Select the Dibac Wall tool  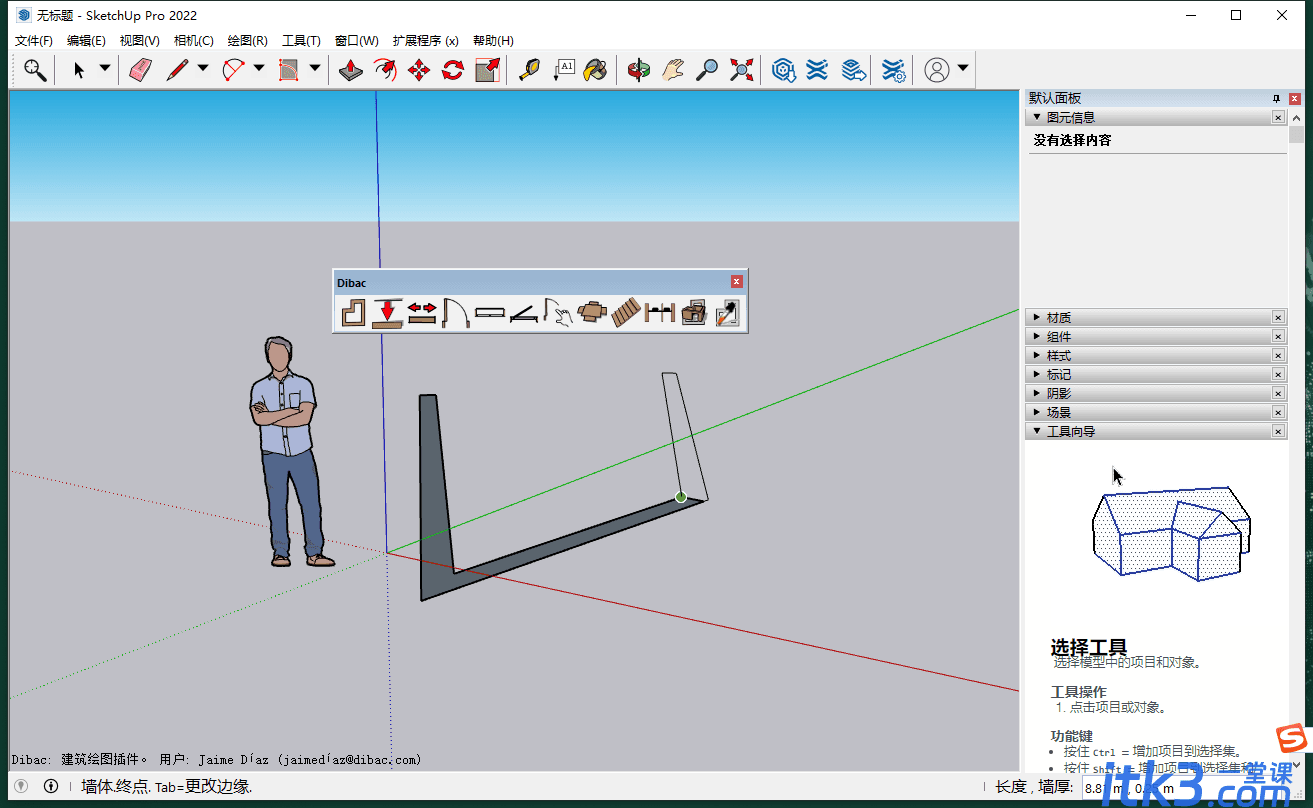(x=353, y=313)
